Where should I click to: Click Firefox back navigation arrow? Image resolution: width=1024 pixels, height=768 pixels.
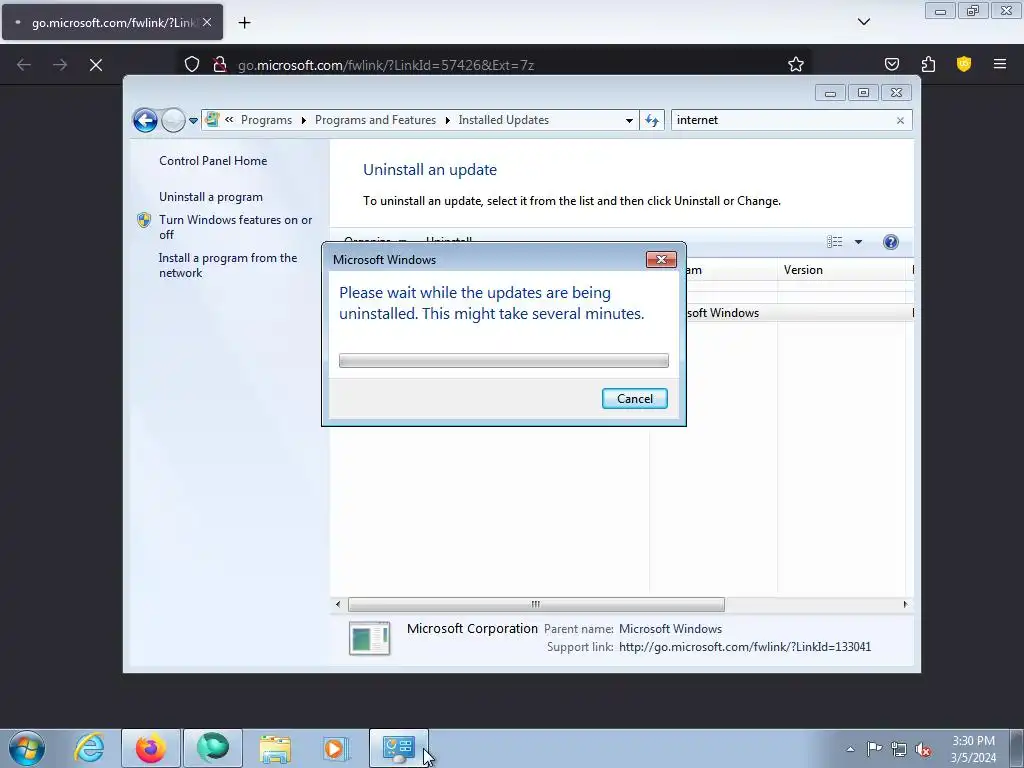(24, 64)
